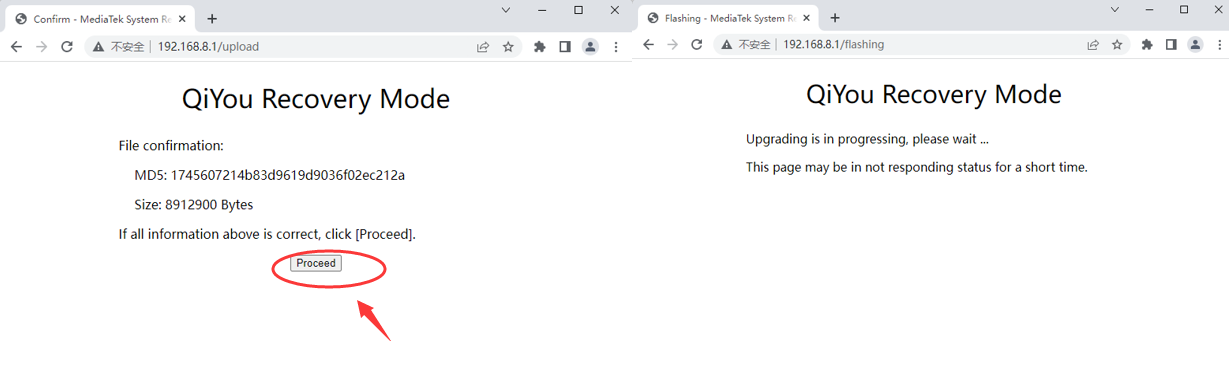Image resolution: width=1229 pixels, height=370 pixels.
Task: Click the 192.168.8.1/flashing address bar
Action: [x=921, y=44]
